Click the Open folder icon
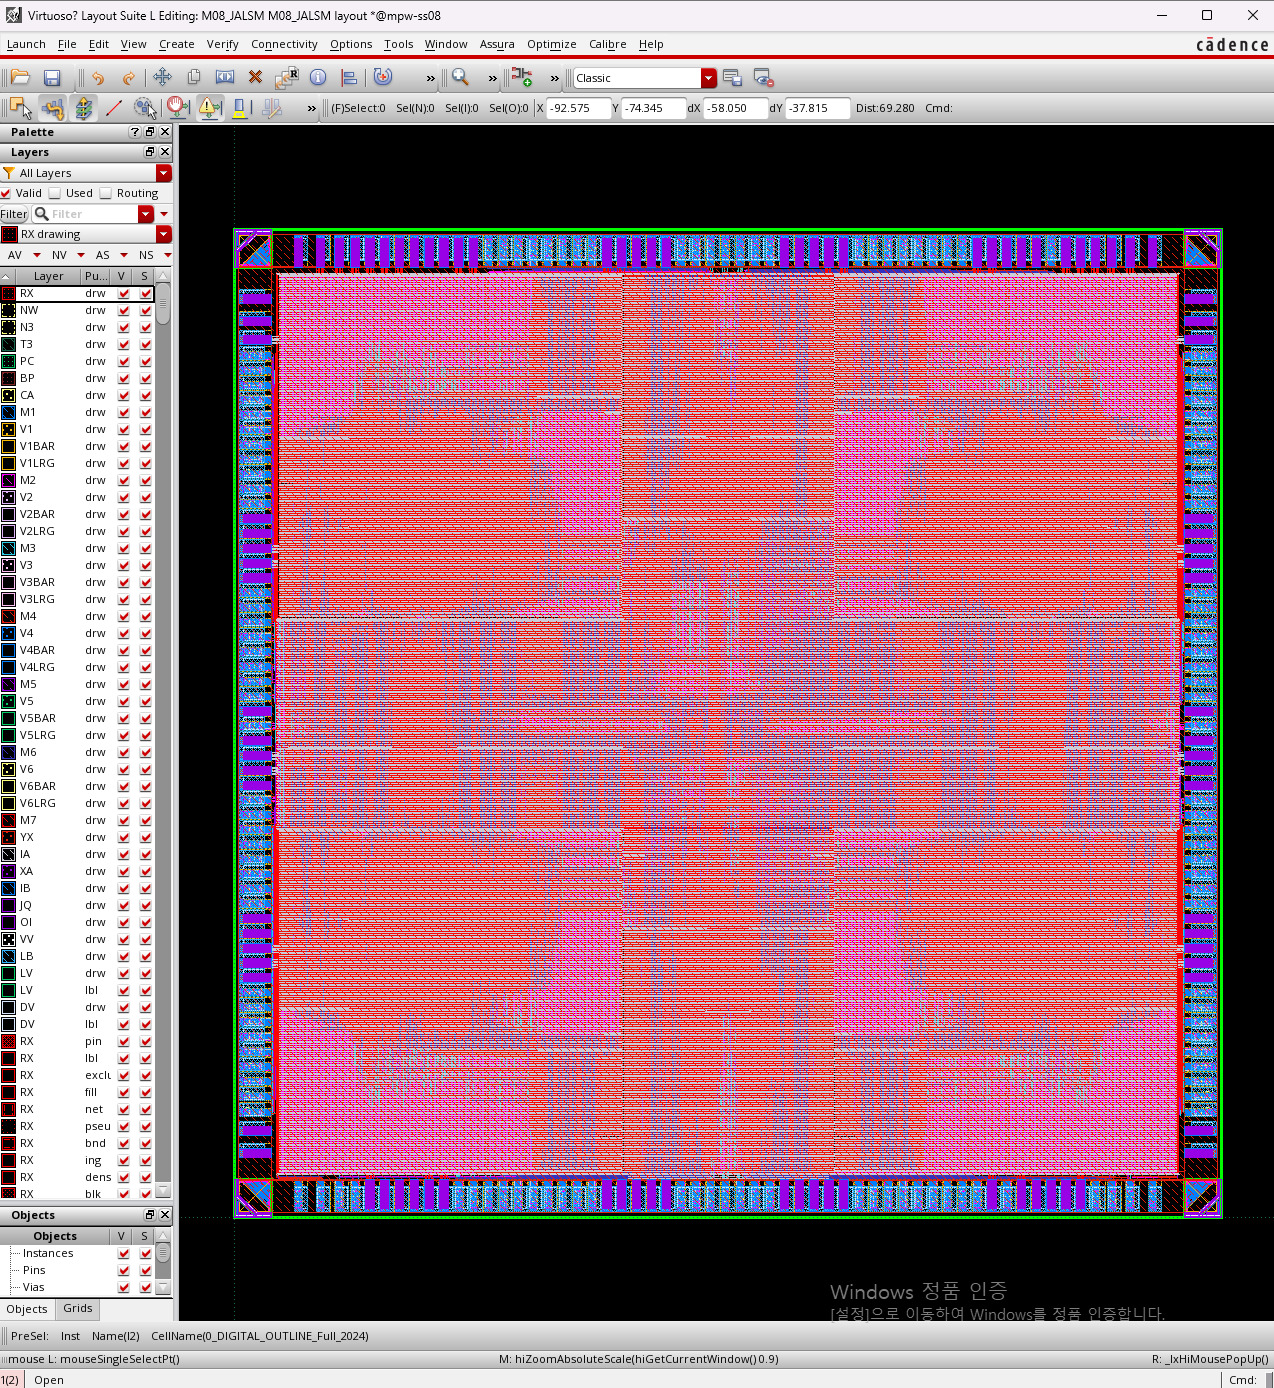This screenshot has width=1274, height=1388. point(20,78)
